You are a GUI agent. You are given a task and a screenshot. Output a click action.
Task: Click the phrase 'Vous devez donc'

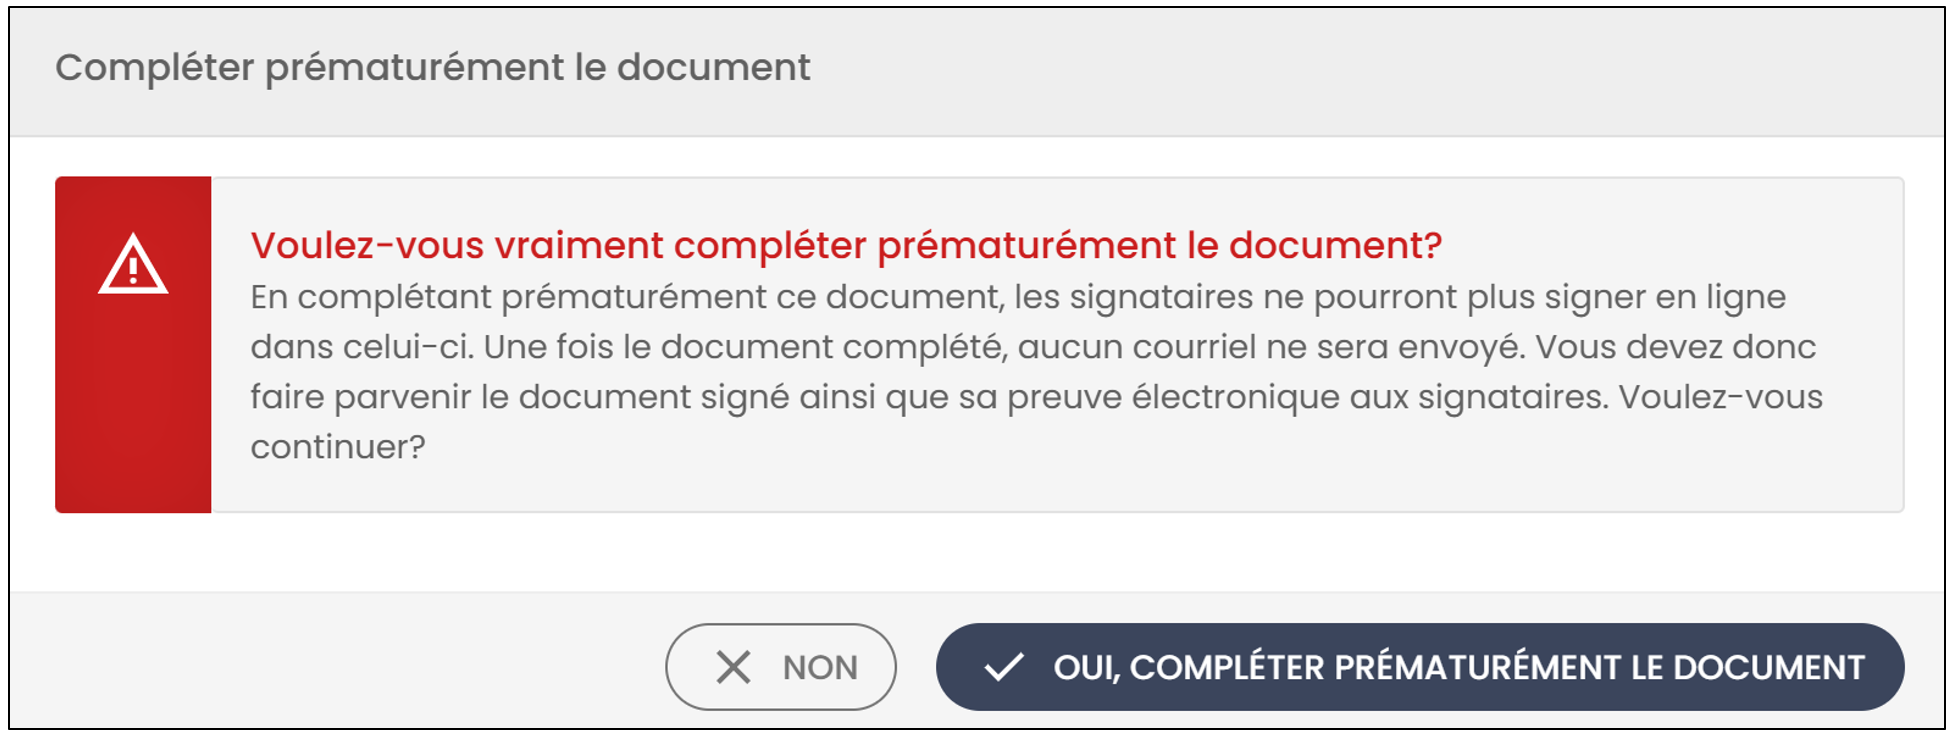(1676, 347)
